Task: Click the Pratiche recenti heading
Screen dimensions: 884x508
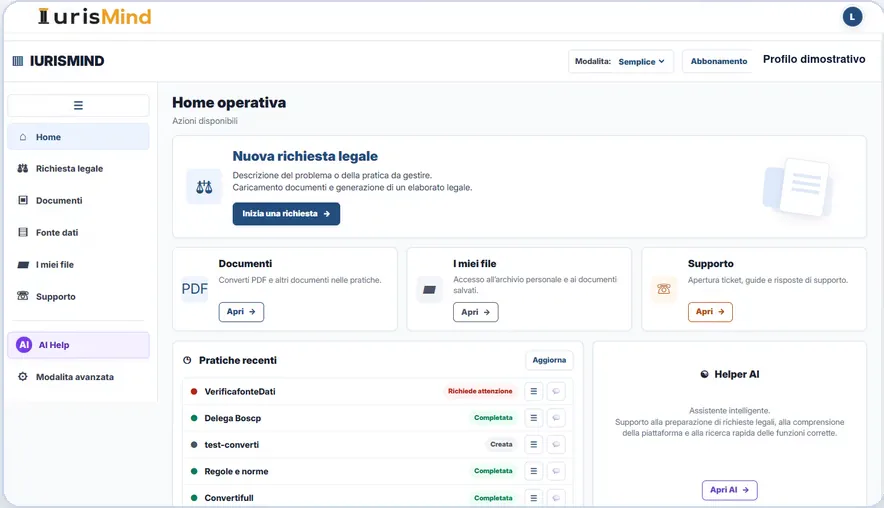Action: click(x=238, y=360)
